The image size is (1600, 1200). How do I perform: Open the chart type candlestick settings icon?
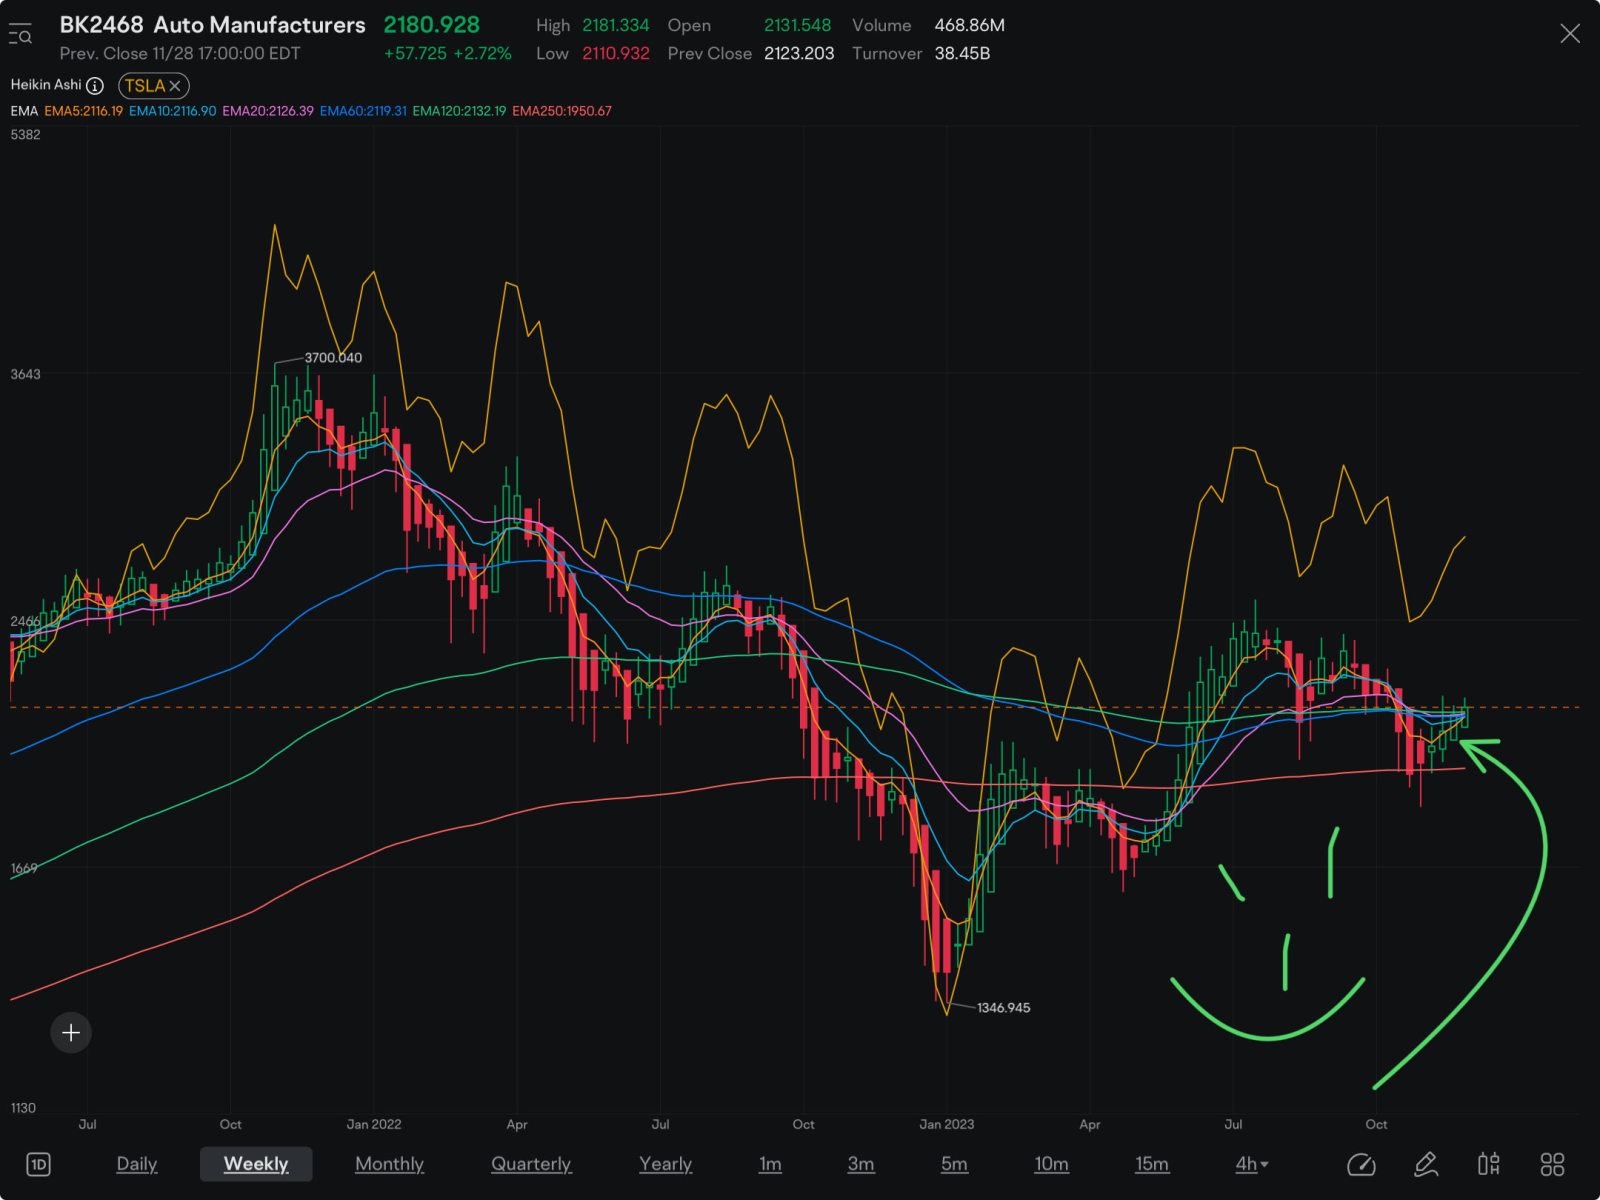1489,1164
